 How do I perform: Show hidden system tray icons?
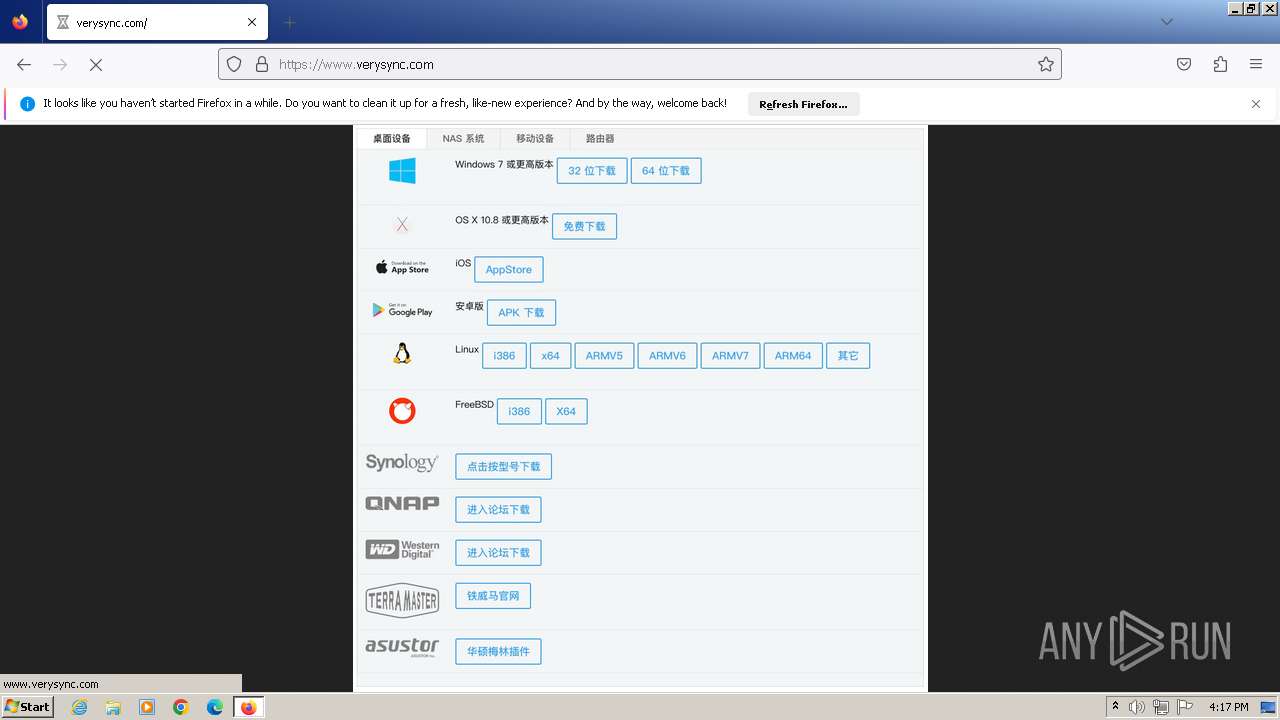click(x=1115, y=707)
